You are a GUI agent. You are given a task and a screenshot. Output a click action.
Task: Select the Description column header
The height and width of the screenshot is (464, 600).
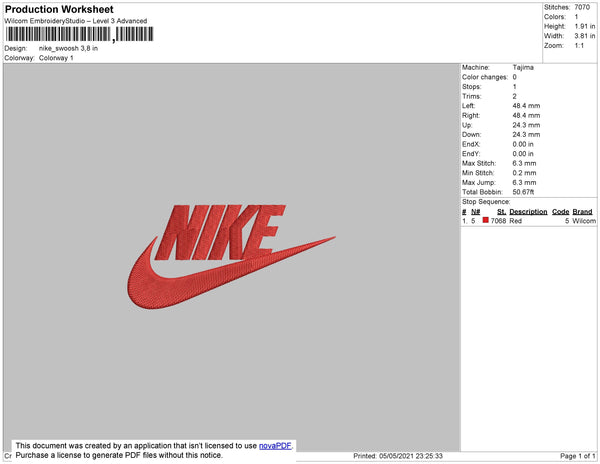[528, 212]
